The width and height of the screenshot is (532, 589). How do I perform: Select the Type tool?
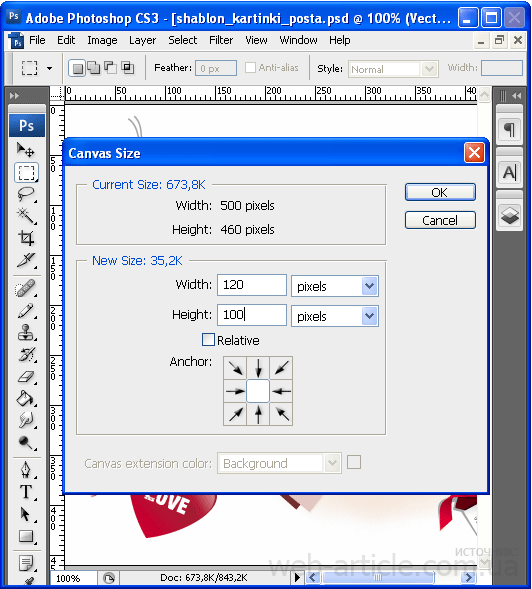click(x=26, y=492)
